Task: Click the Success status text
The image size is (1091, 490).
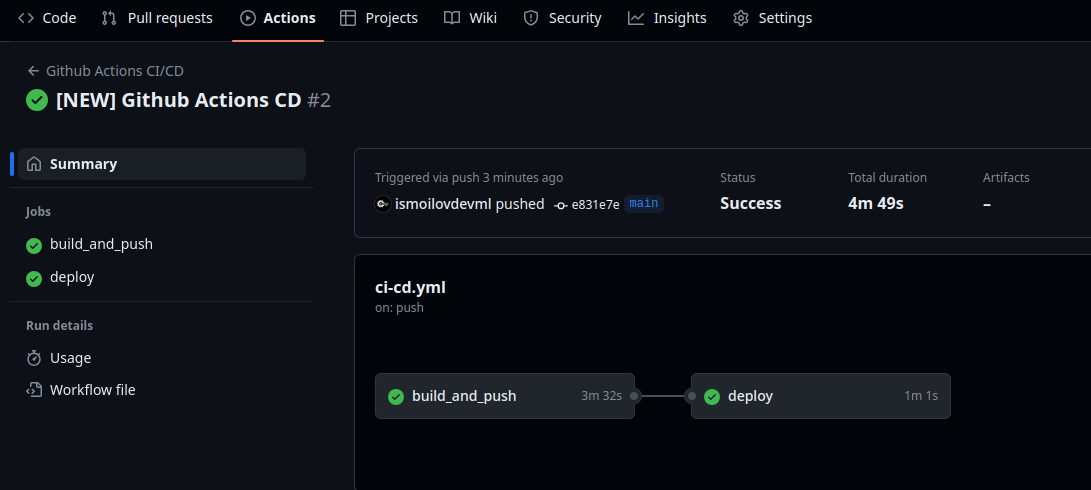Action: click(751, 203)
